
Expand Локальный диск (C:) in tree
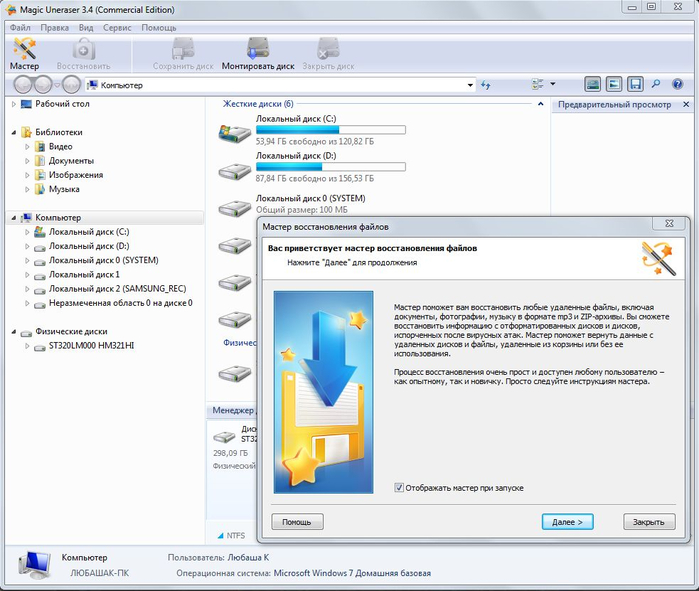pyautogui.click(x=27, y=232)
